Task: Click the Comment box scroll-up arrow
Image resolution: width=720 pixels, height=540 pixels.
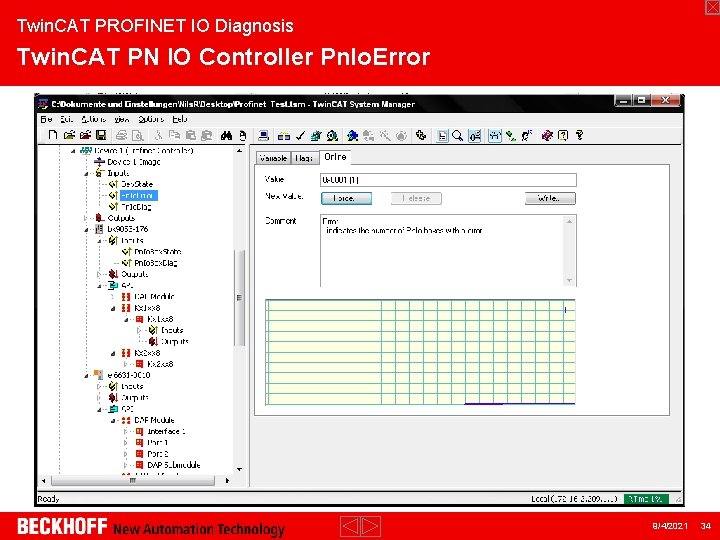Action: tap(569, 221)
